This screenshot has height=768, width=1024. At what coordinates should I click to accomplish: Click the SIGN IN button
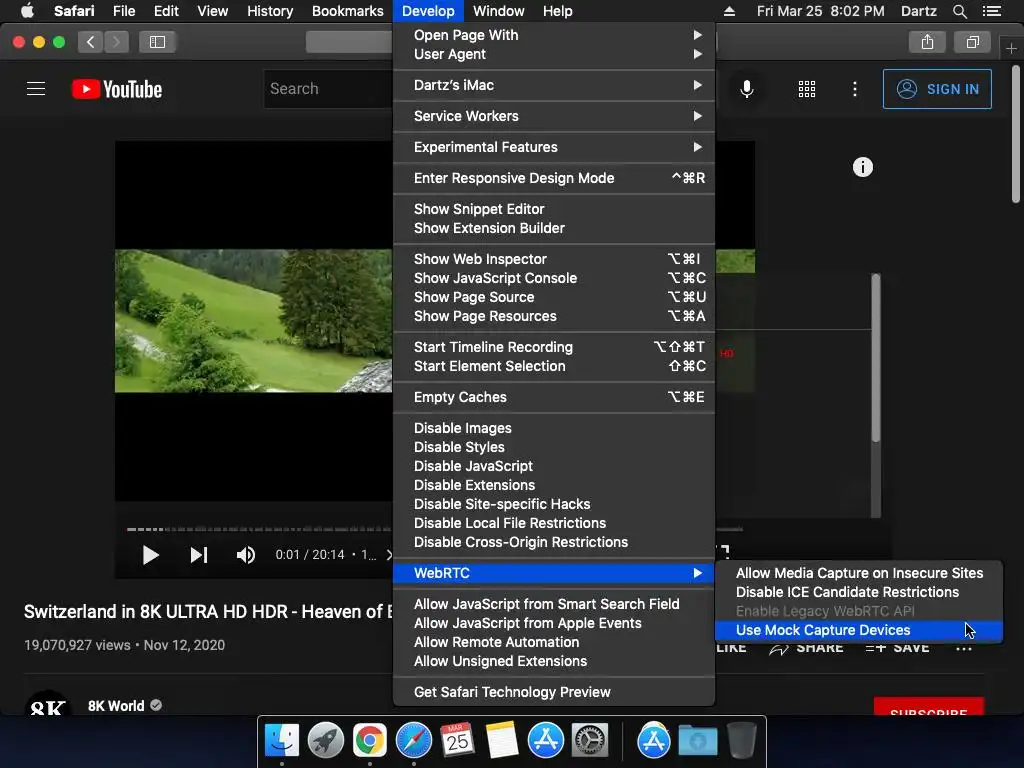(936, 89)
